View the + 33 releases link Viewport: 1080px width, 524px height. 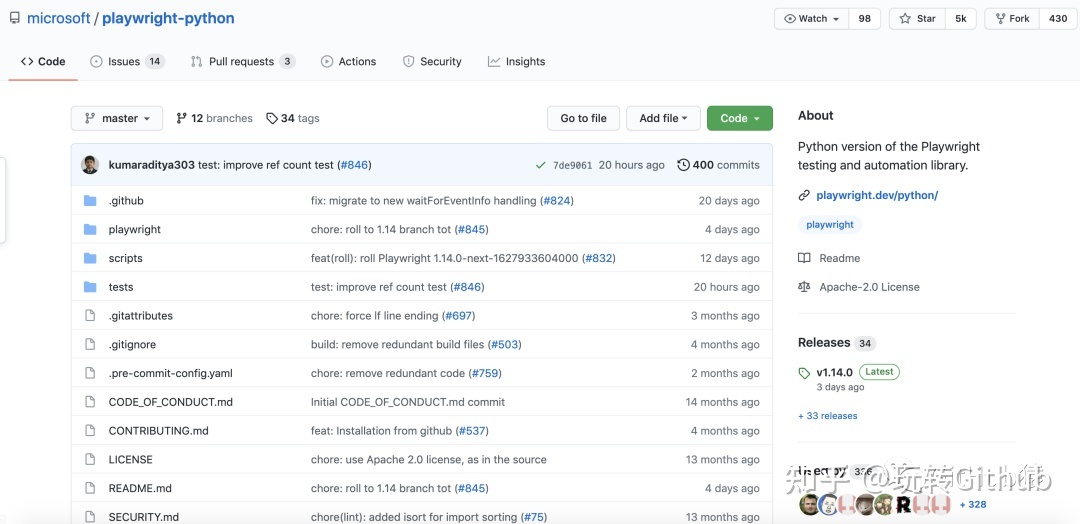[828, 416]
